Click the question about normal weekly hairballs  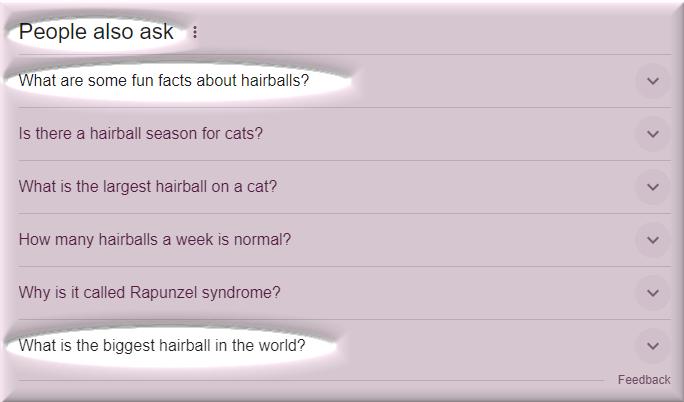[155, 240]
